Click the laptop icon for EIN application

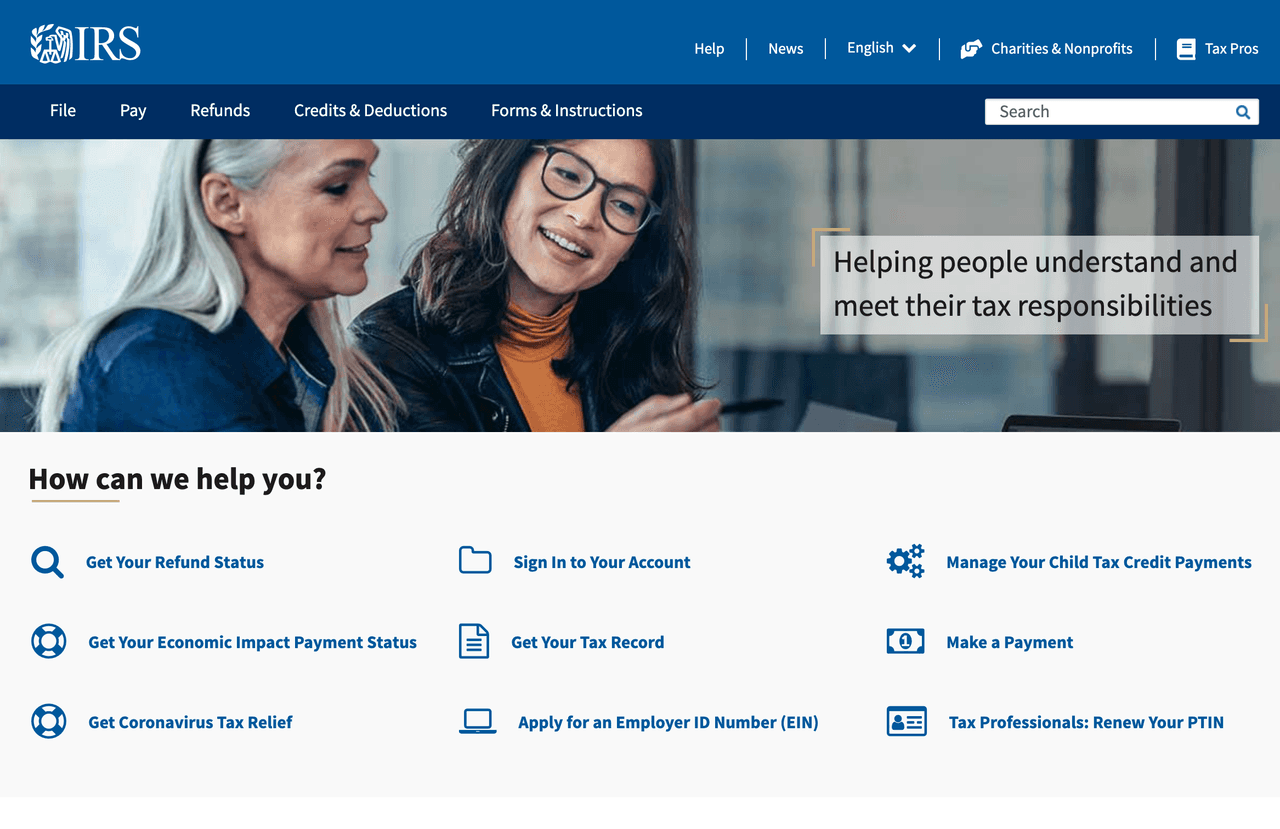[x=477, y=721]
